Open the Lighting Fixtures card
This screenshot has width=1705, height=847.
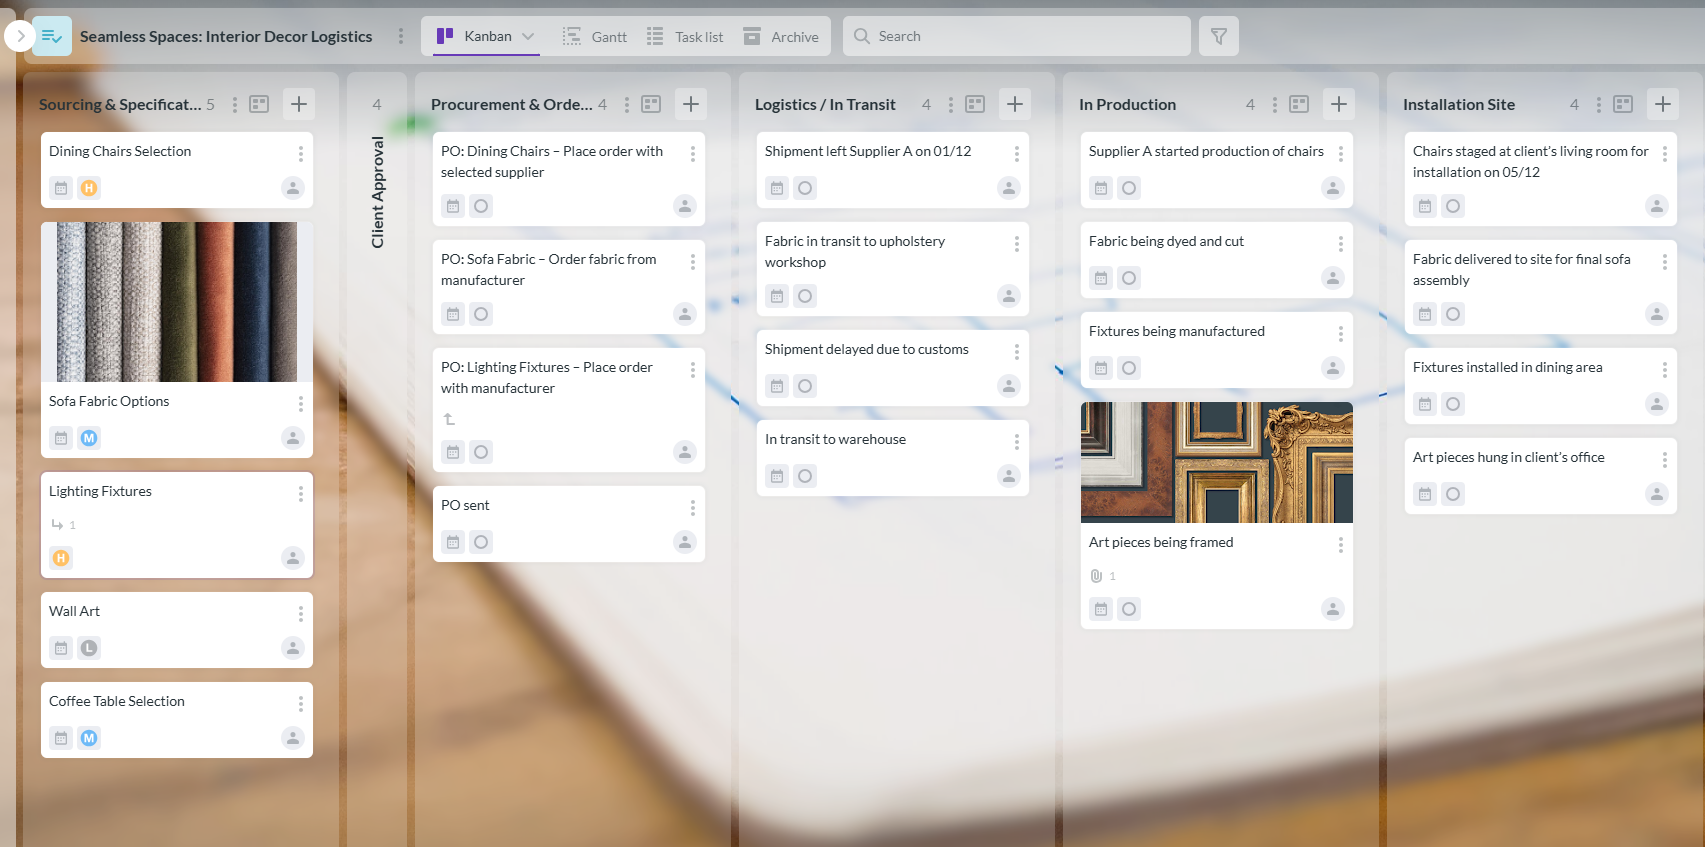pyautogui.click(x=177, y=525)
